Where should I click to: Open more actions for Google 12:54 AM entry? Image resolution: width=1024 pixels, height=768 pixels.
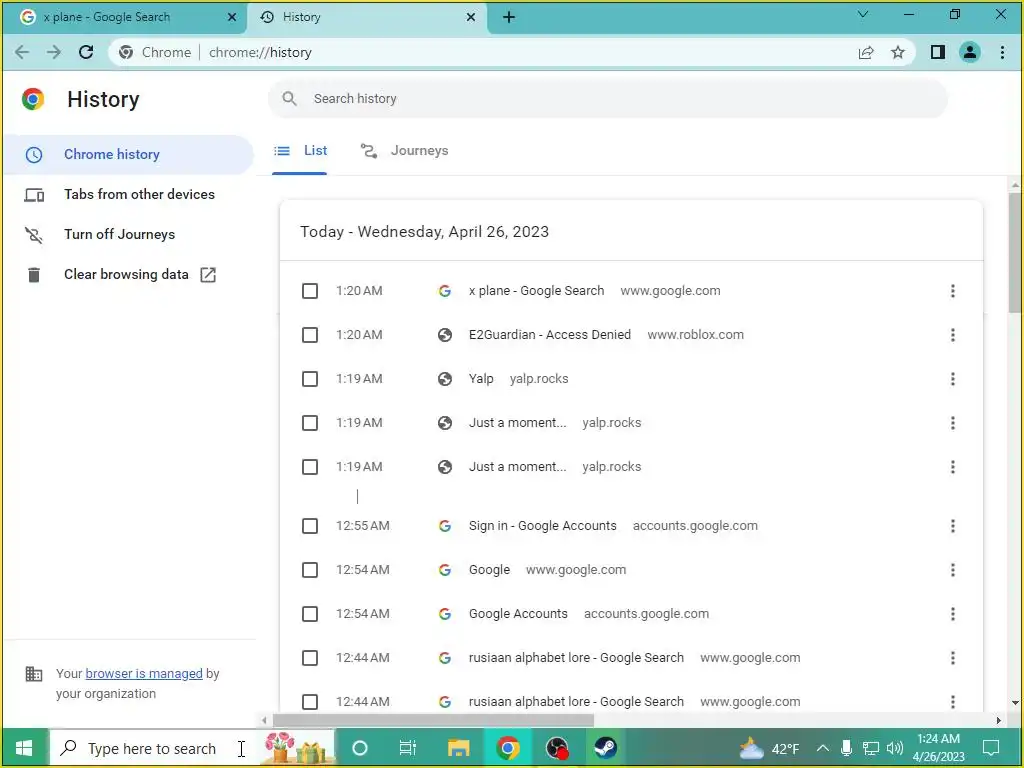point(953,570)
